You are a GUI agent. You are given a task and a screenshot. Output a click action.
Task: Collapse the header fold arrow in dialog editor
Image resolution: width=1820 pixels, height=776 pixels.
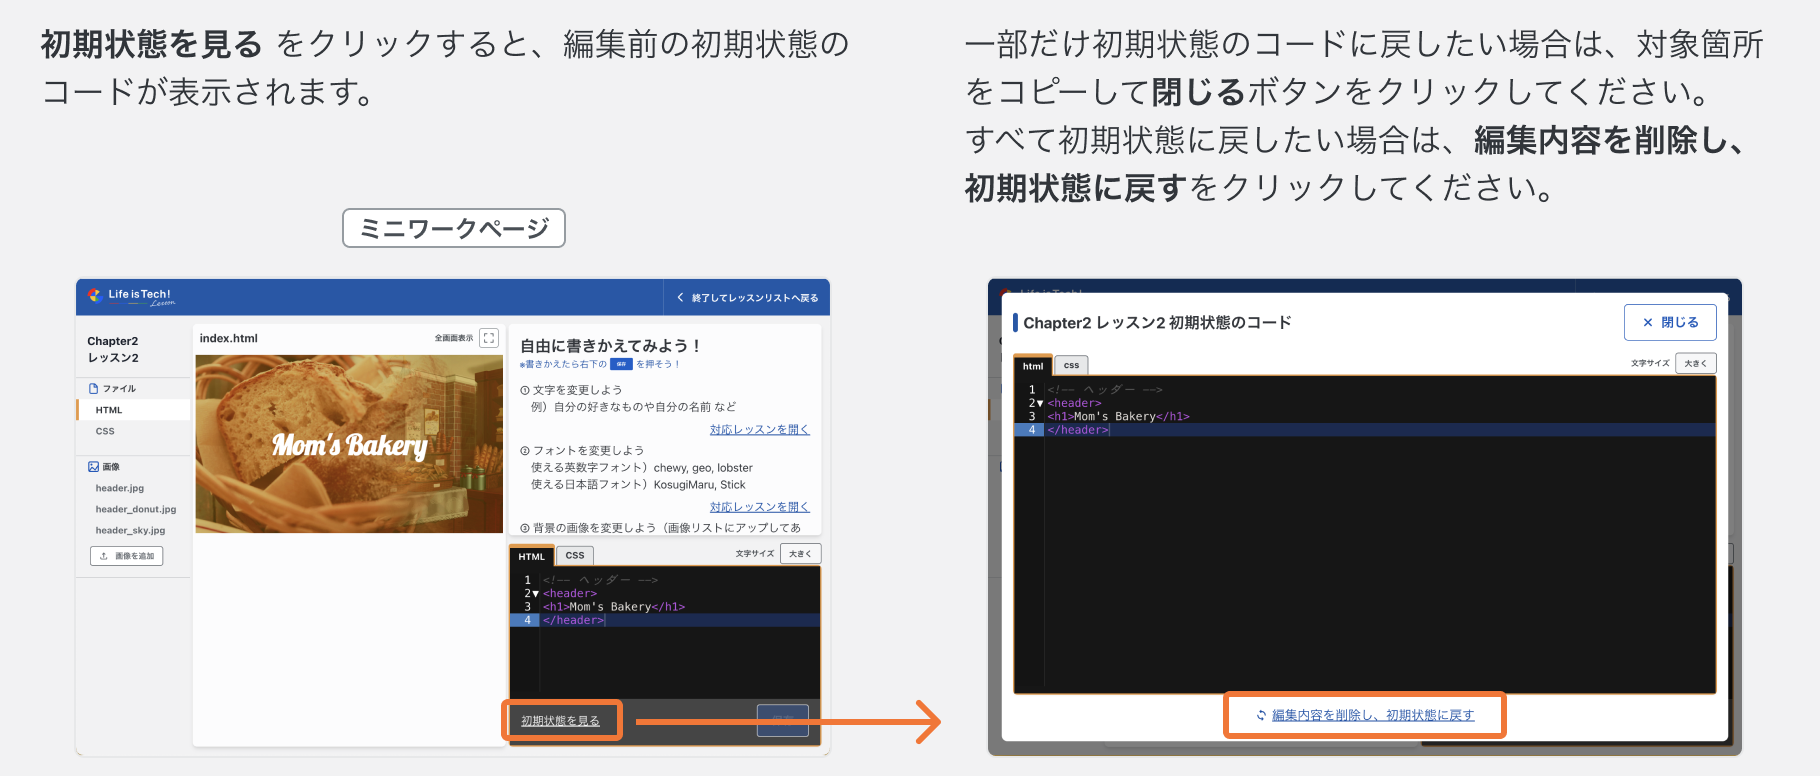1040,403
